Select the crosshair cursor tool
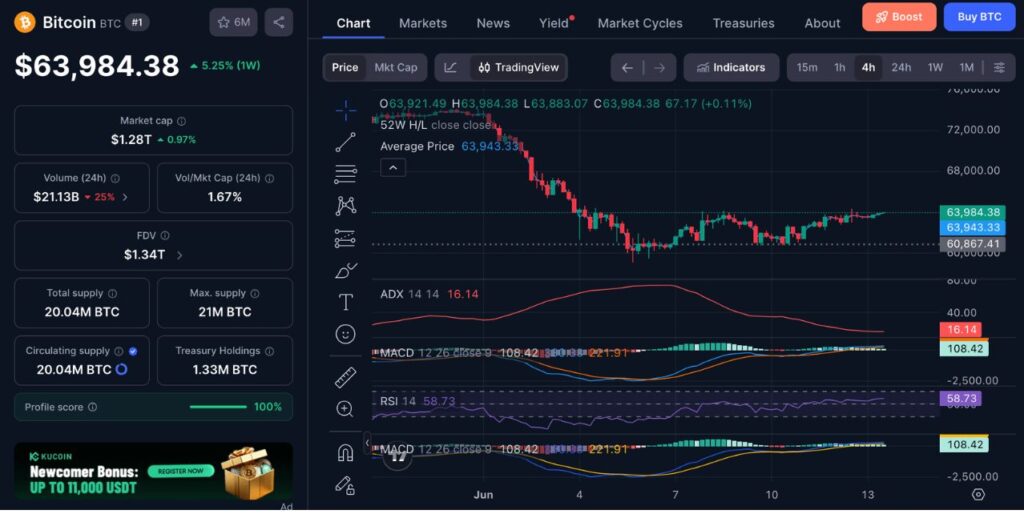The height and width of the screenshot is (514, 1024). point(345,111)
